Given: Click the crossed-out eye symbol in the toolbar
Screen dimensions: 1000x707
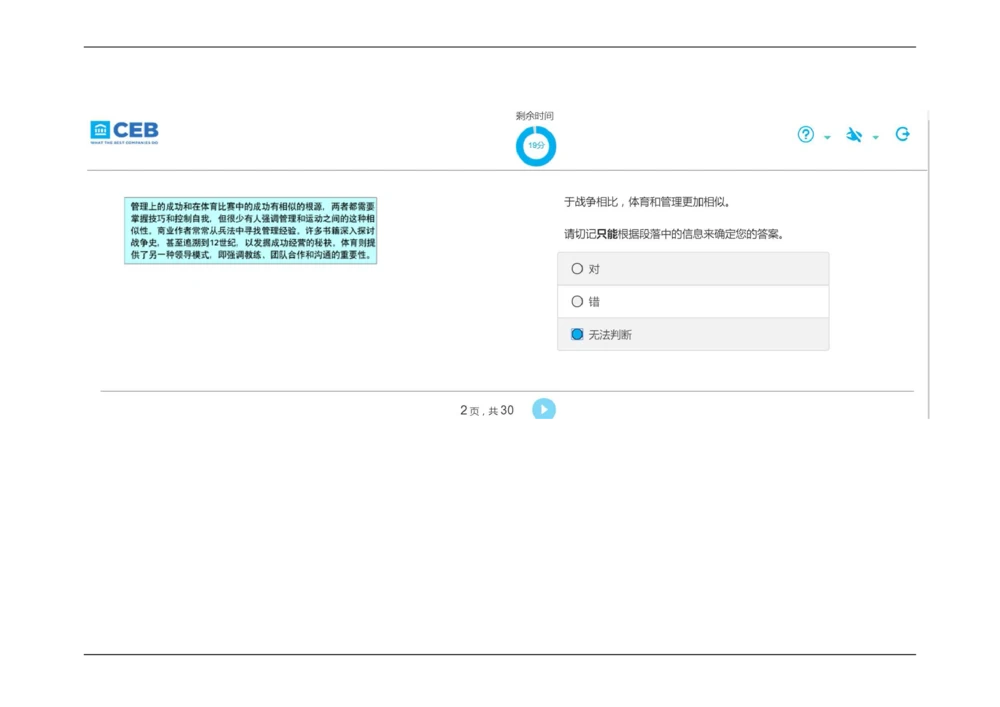Looking at the screenshot, I should coord(855,134).
